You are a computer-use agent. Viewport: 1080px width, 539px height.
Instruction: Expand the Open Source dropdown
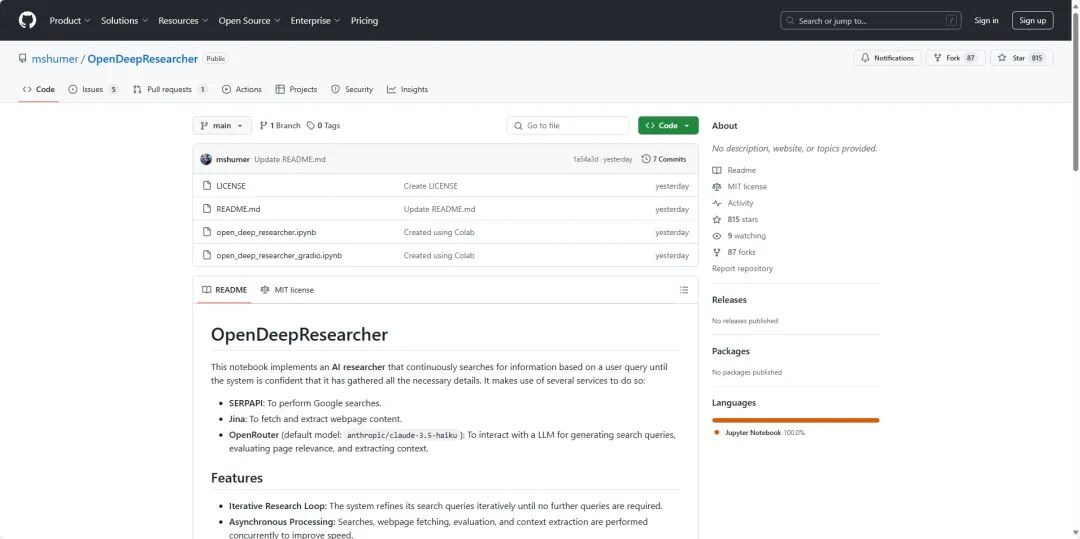tap(249, 21)
